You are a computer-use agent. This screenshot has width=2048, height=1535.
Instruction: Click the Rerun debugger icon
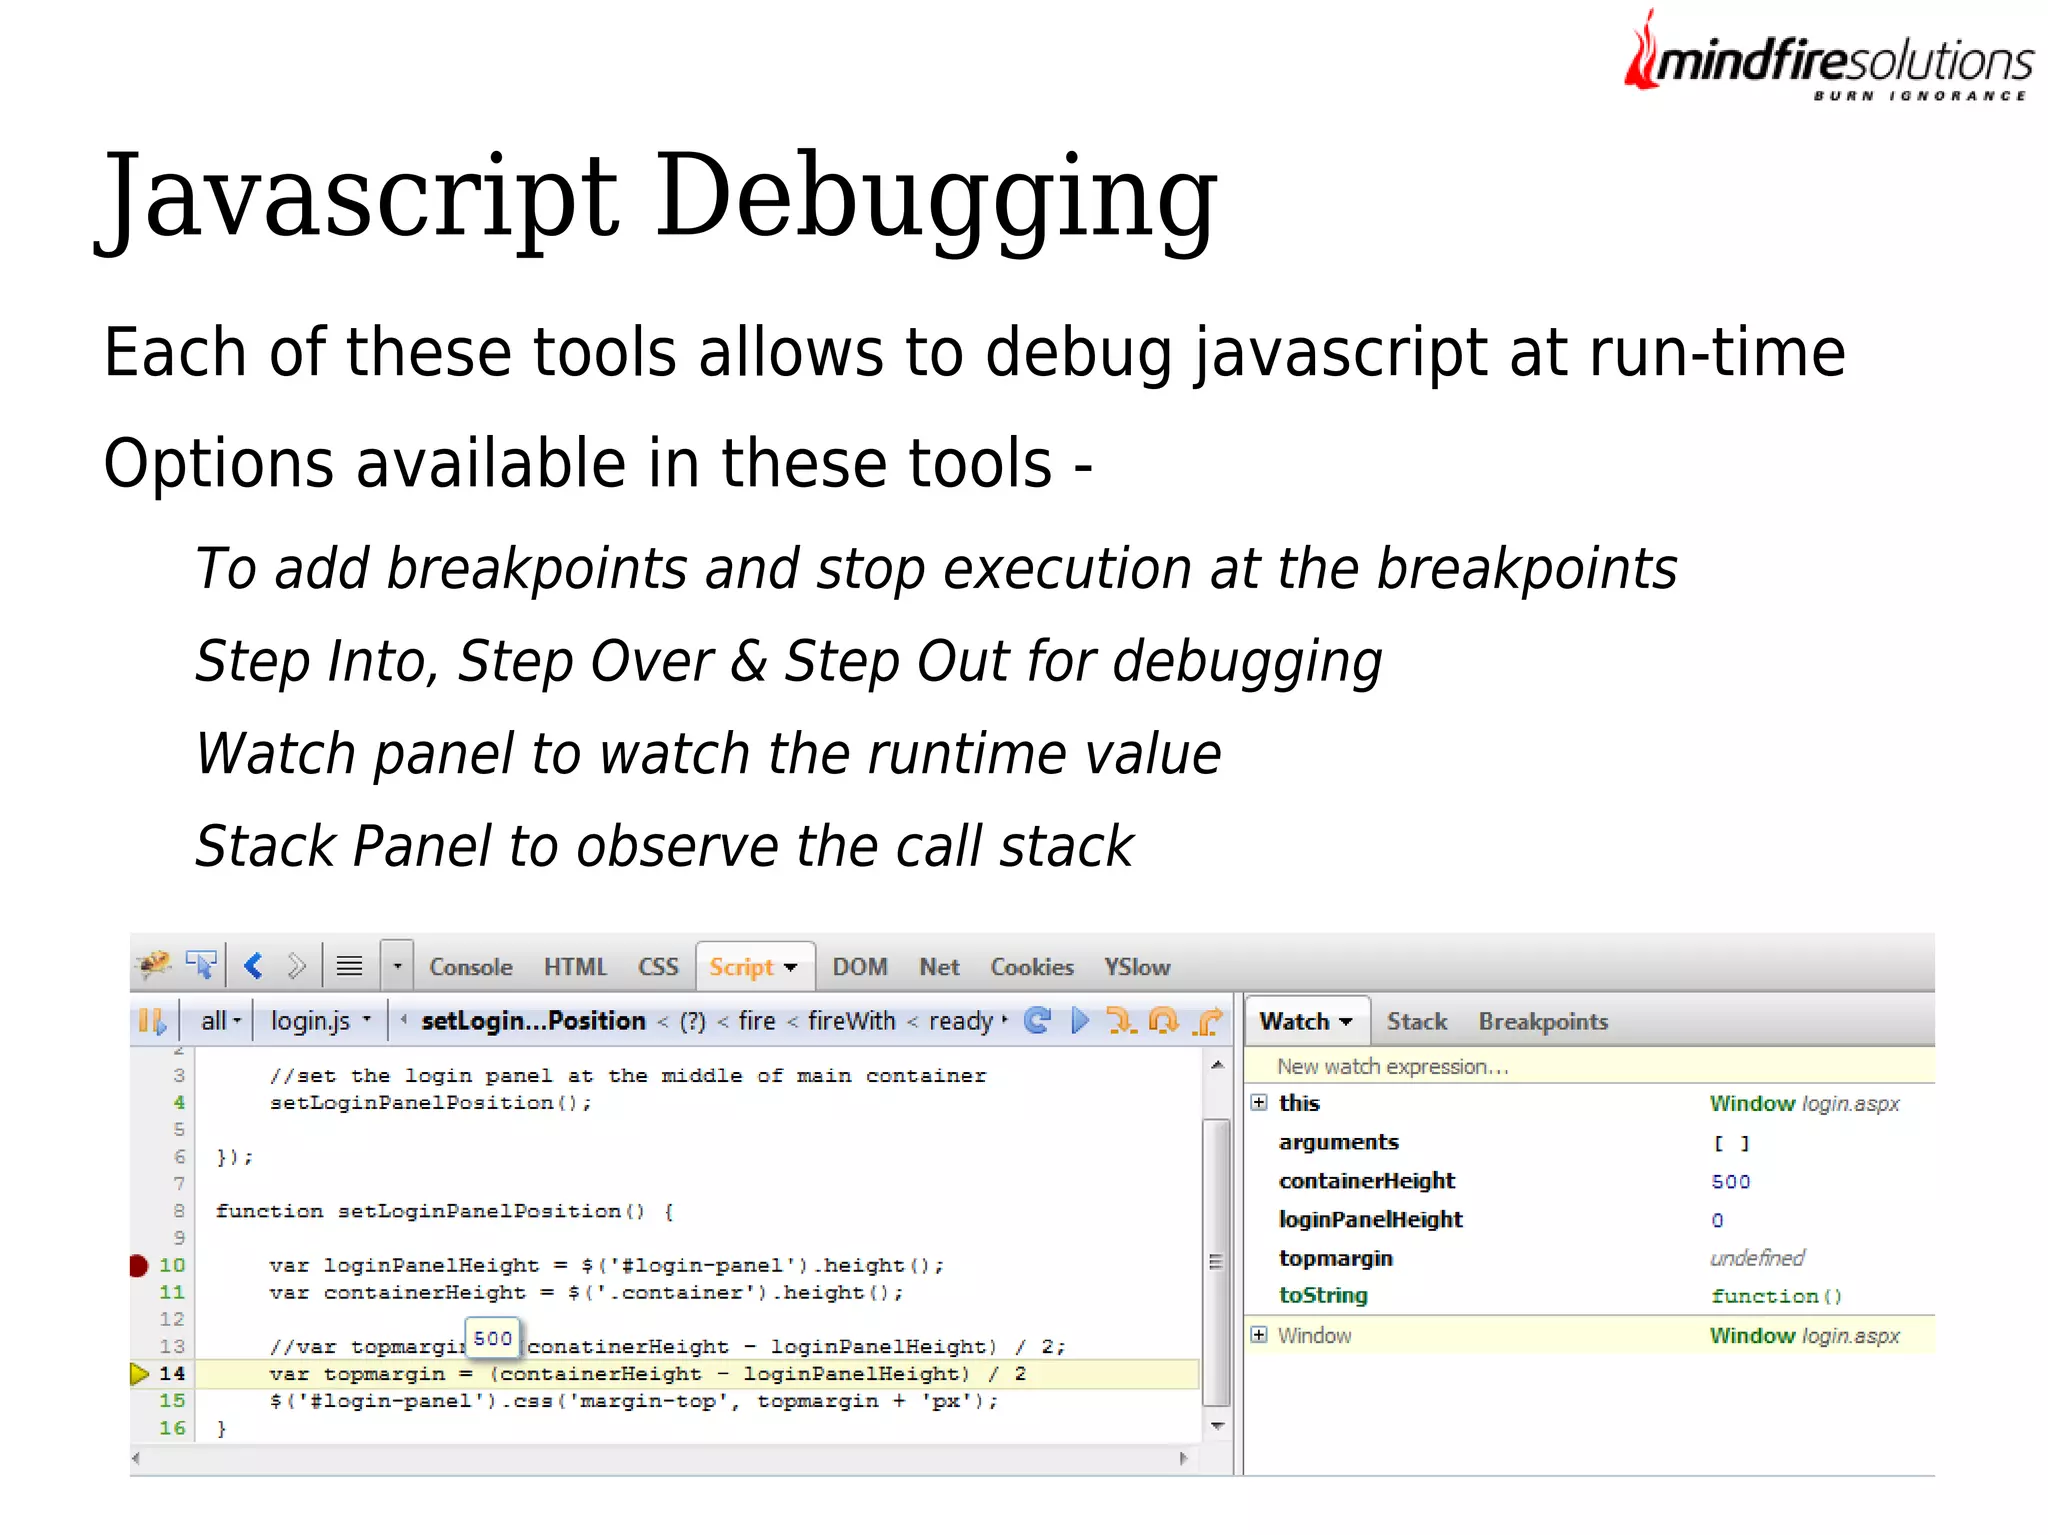click(x=1038, y=1020)
